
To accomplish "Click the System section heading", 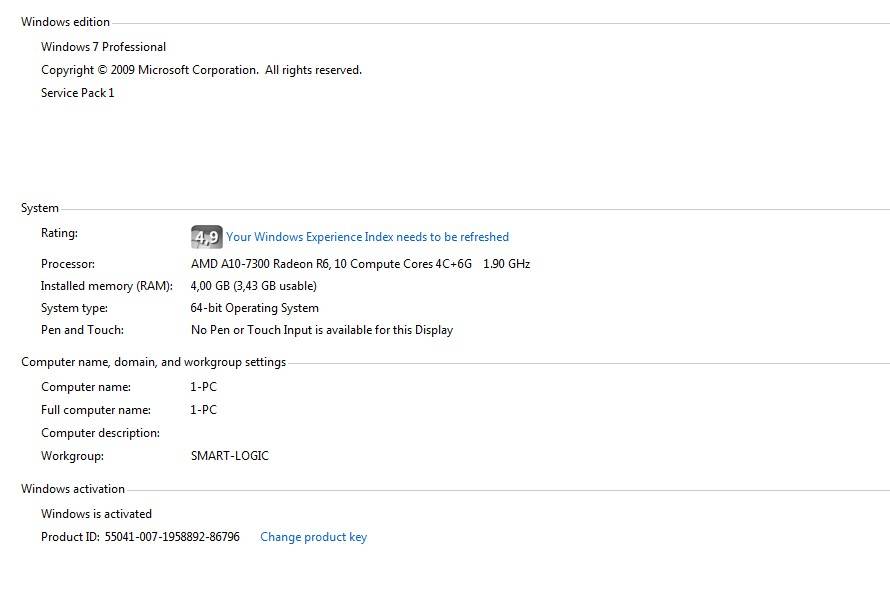I will 40,208.
